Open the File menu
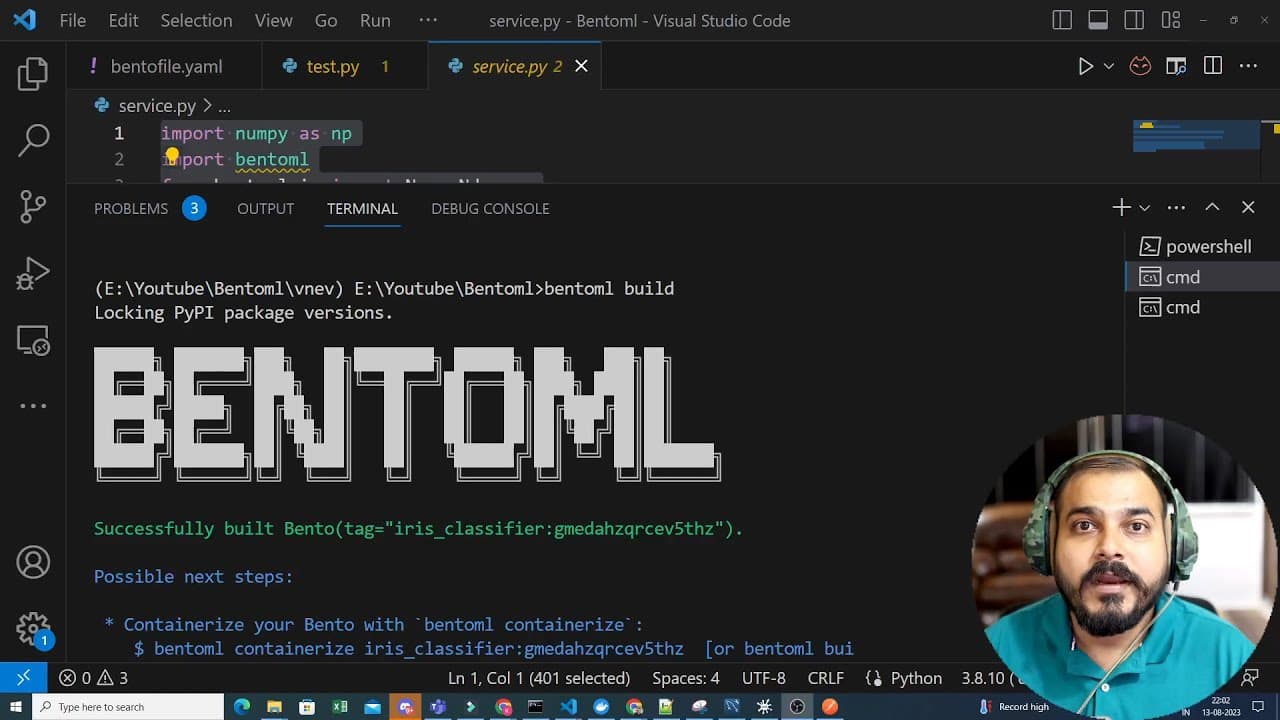 [73, 20]
